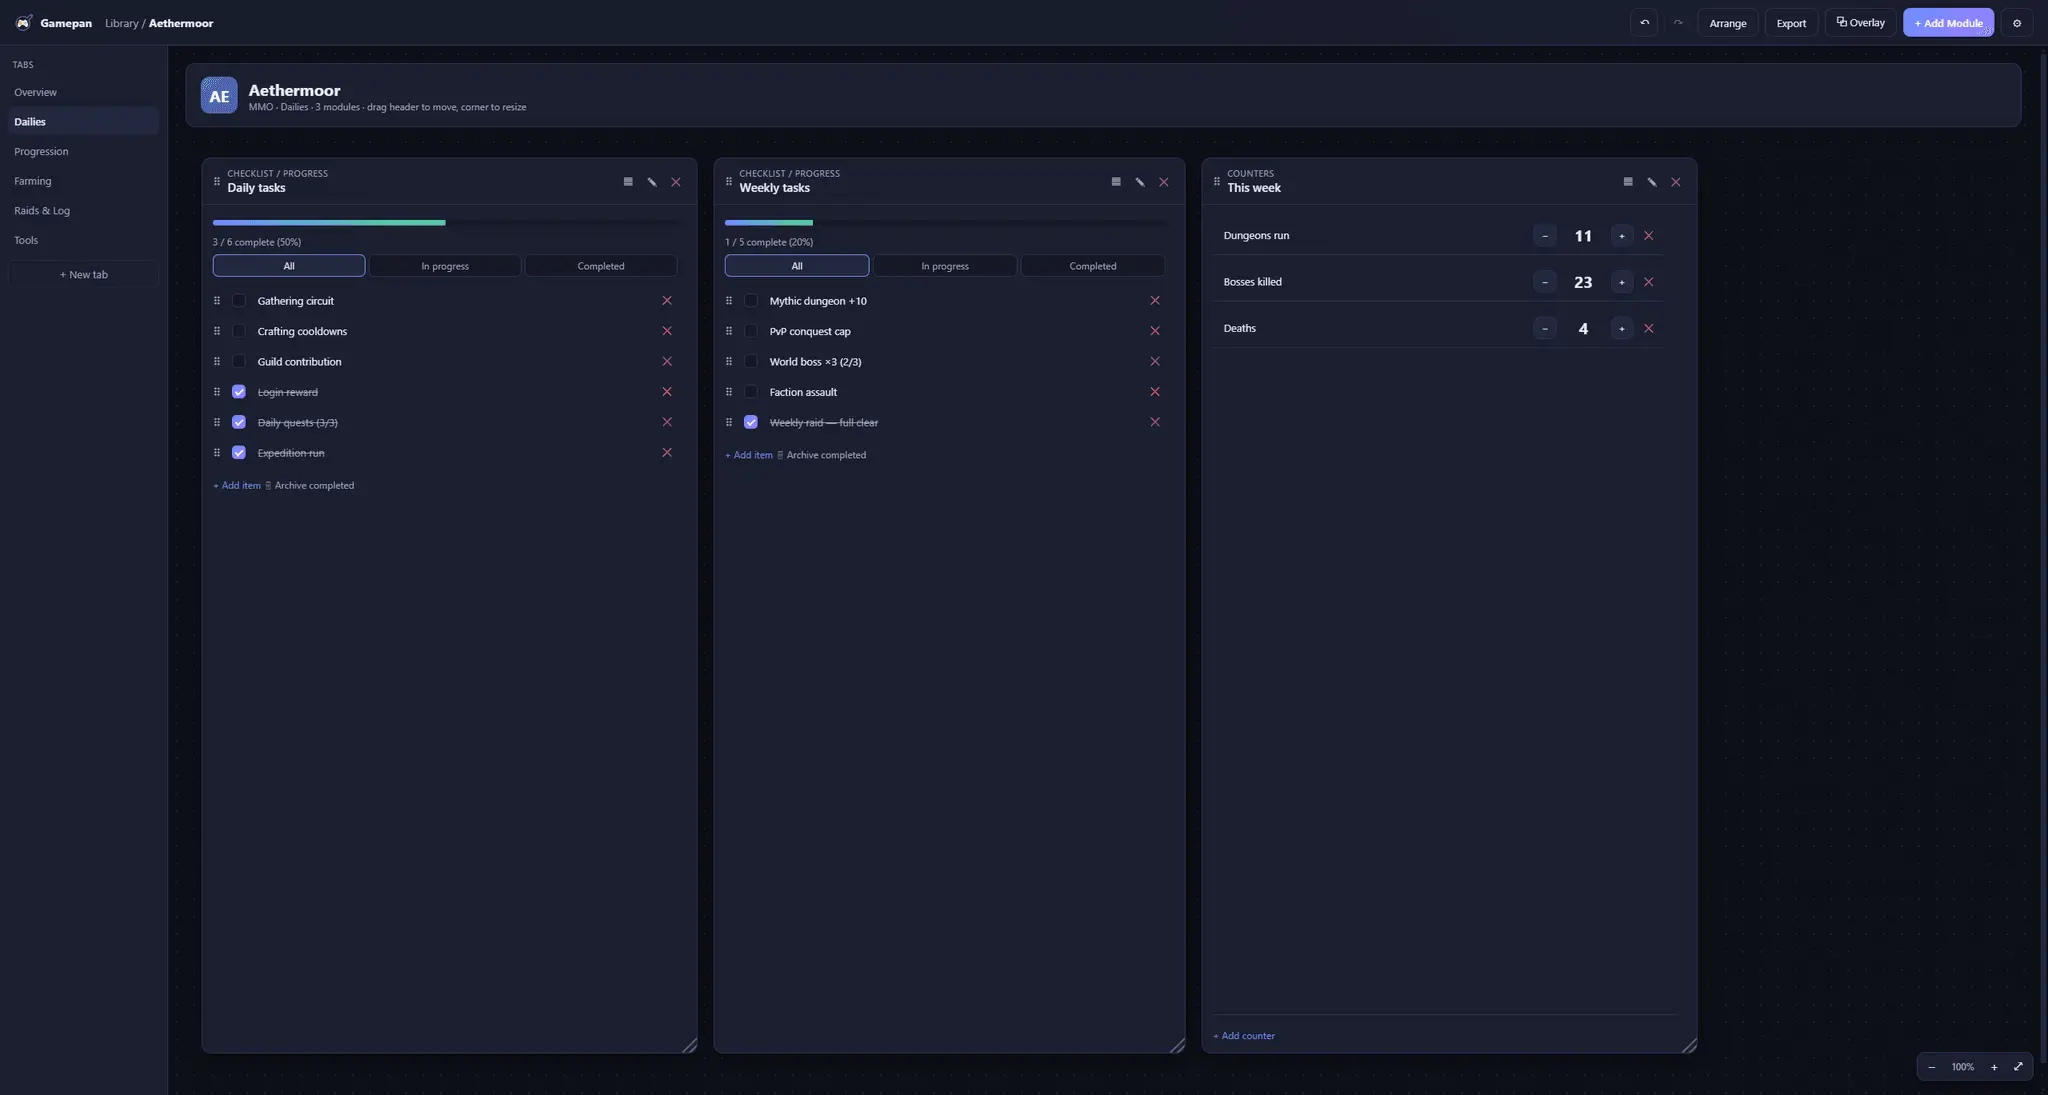This screenshot has height=1095, width=2048.
Task: Click the drag handle beside Crafting cooldowns
Action: 217,331
